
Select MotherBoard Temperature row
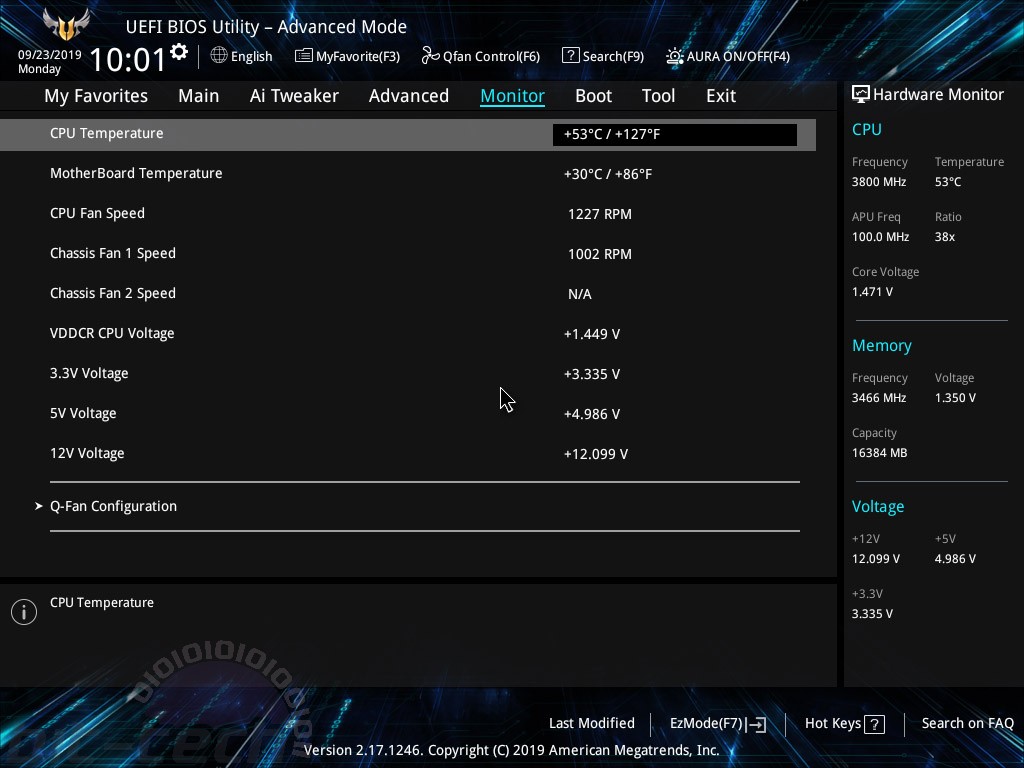coord(408,174)
